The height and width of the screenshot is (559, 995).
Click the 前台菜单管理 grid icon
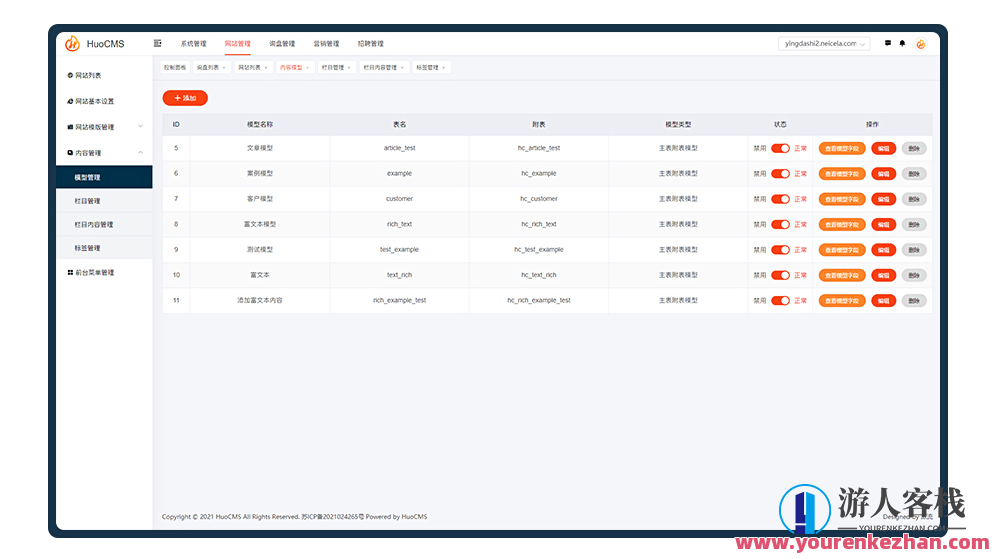[70, 273]
